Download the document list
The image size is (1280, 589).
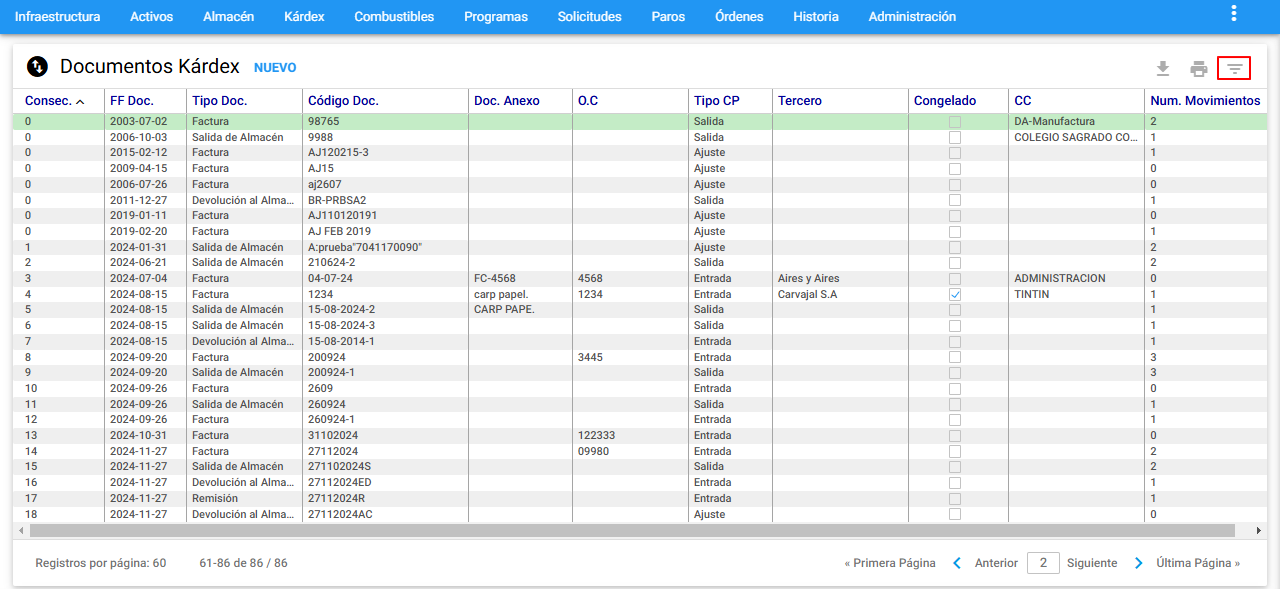[1162, 68]
